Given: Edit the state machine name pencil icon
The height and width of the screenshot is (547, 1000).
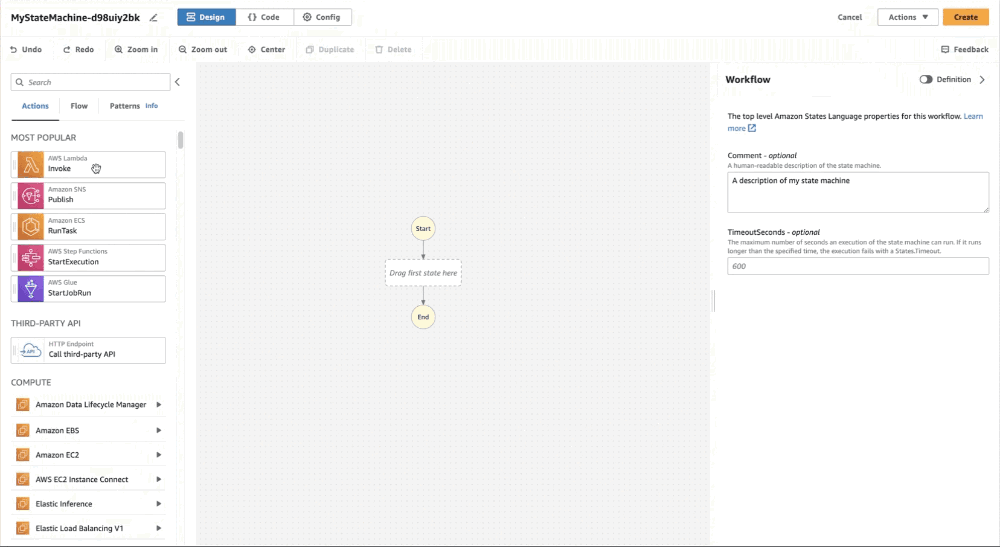Looking at the screenshot, I should 153,18.
